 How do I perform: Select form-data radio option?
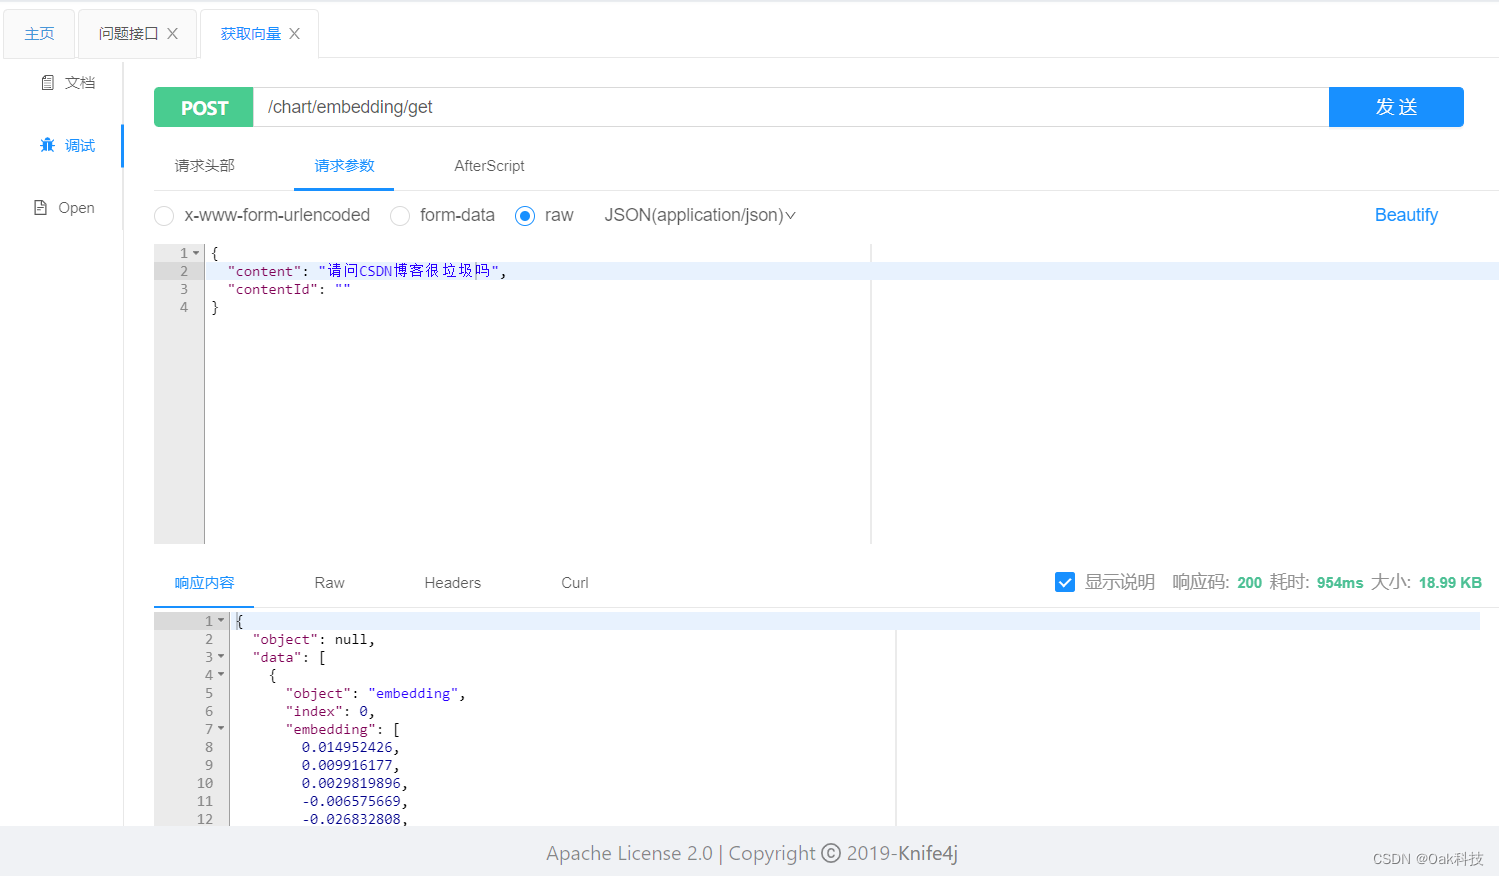[x=400, y=216]
